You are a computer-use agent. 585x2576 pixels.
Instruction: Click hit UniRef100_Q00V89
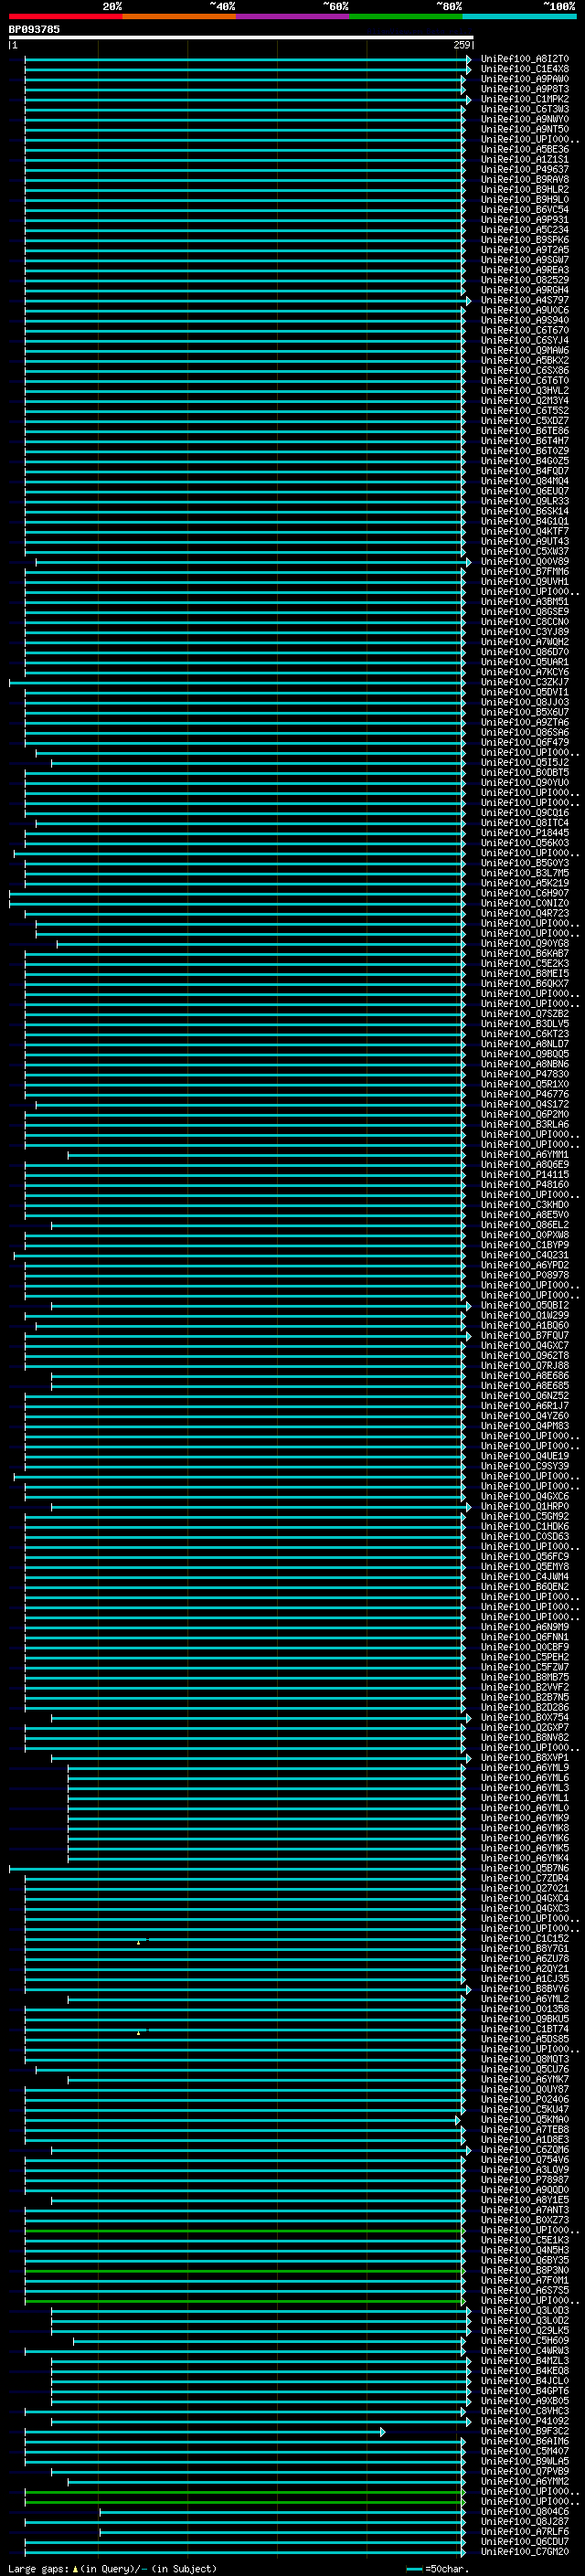click(524, 562)
